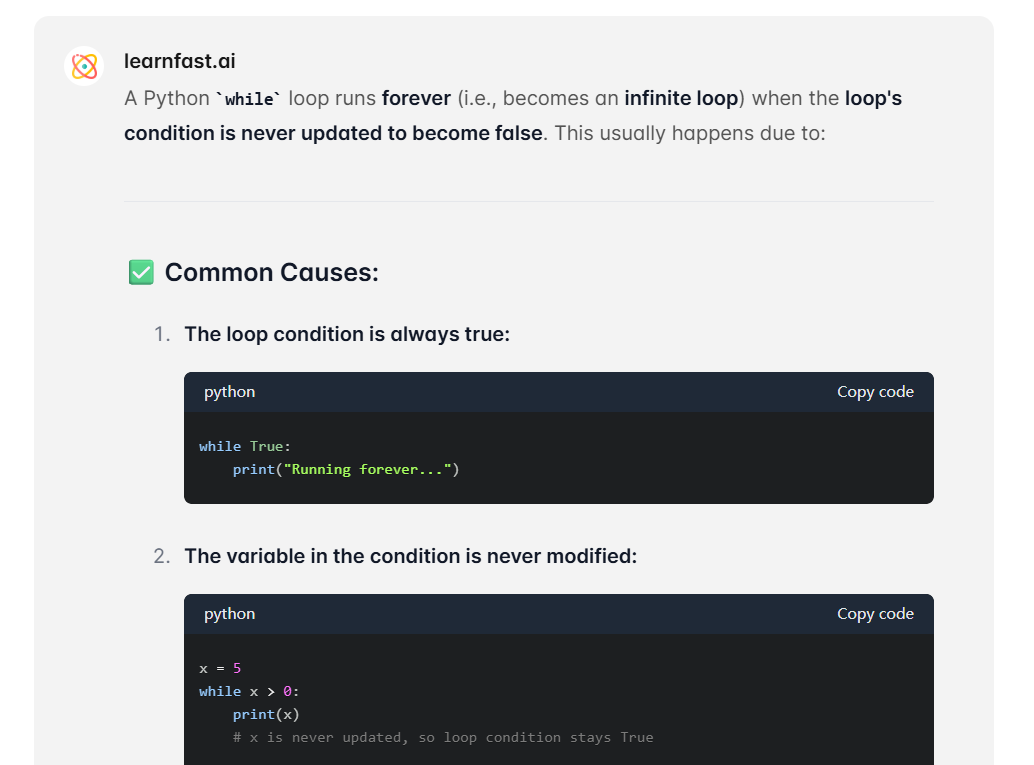Click the '# x is never updated' comment
The height and width of the screenshot is (765, 1034).
click(x=443, y=738)
